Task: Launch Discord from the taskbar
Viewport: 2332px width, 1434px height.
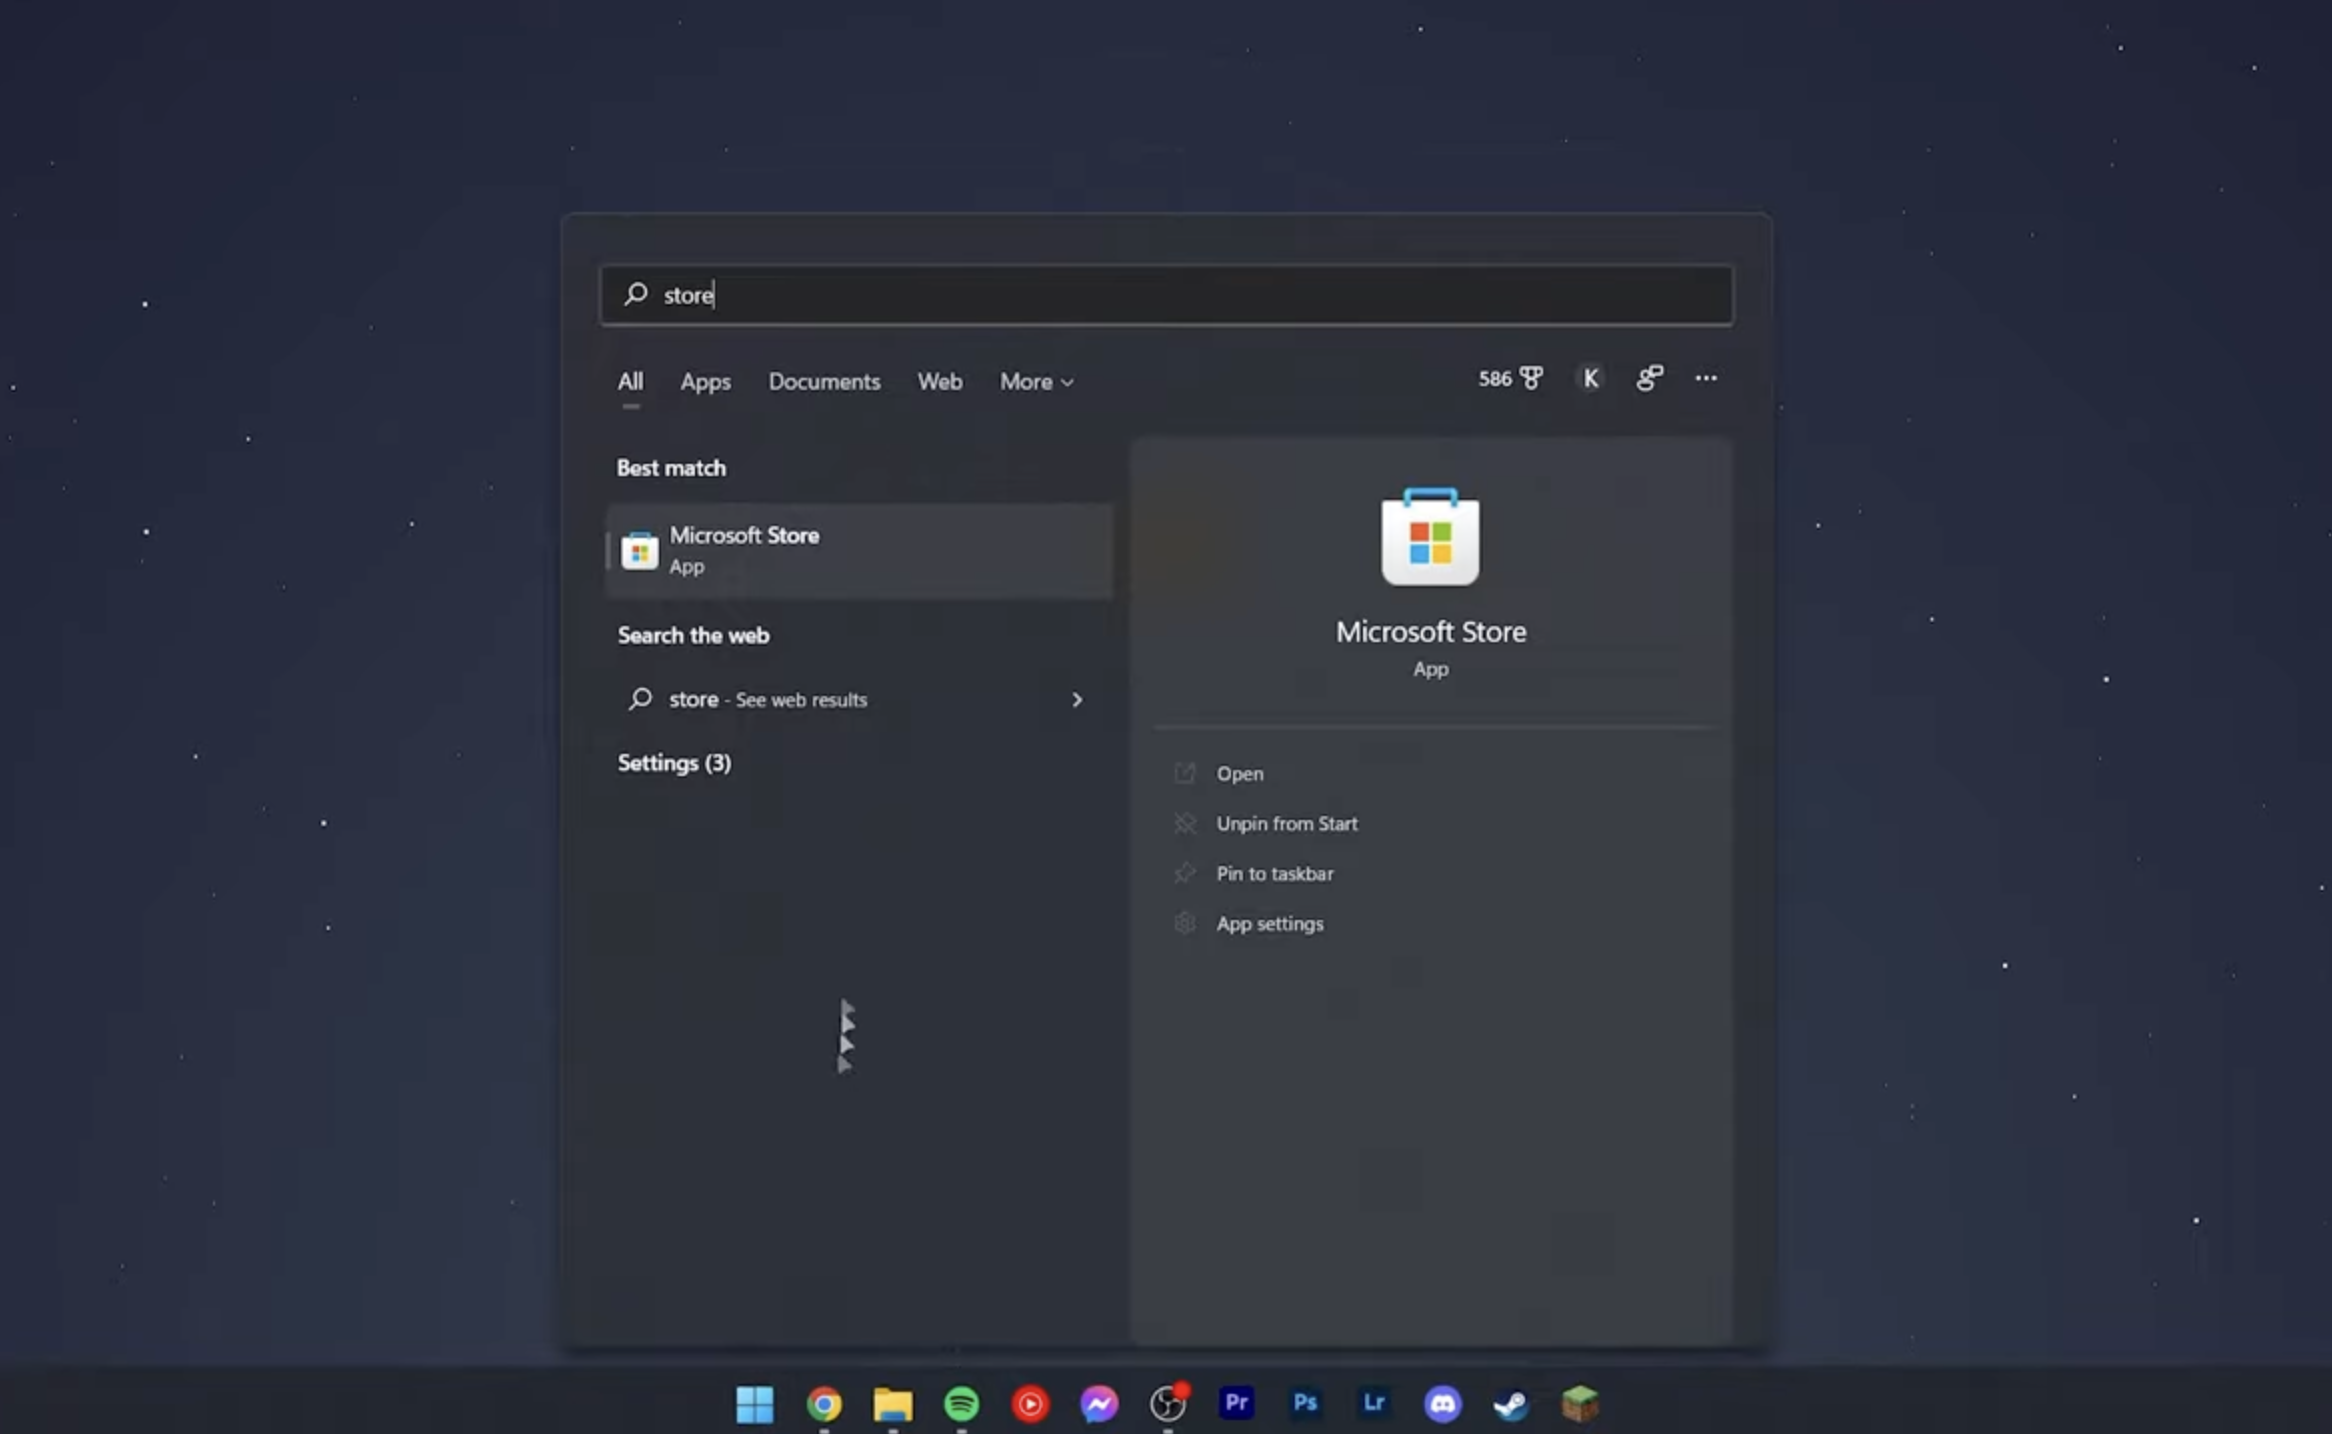Action: click(x=1442, y=1404)
